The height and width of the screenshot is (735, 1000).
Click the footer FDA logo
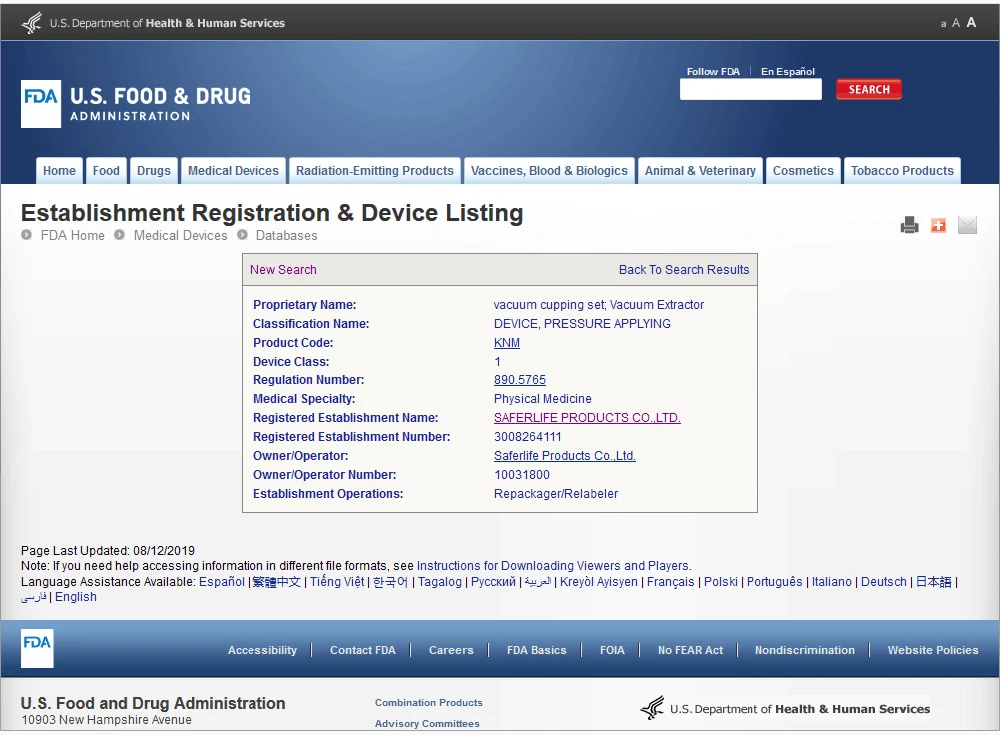[x=37, y=648]
